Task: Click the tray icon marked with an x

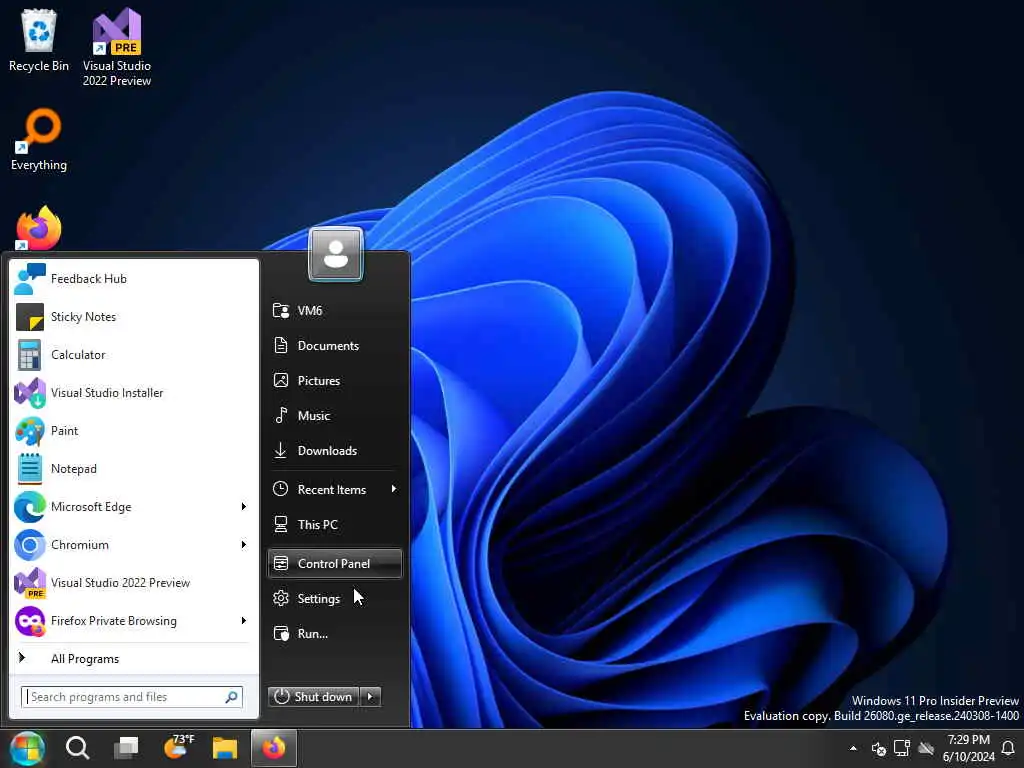Action: pyautogui.click(x=878, y=749)
